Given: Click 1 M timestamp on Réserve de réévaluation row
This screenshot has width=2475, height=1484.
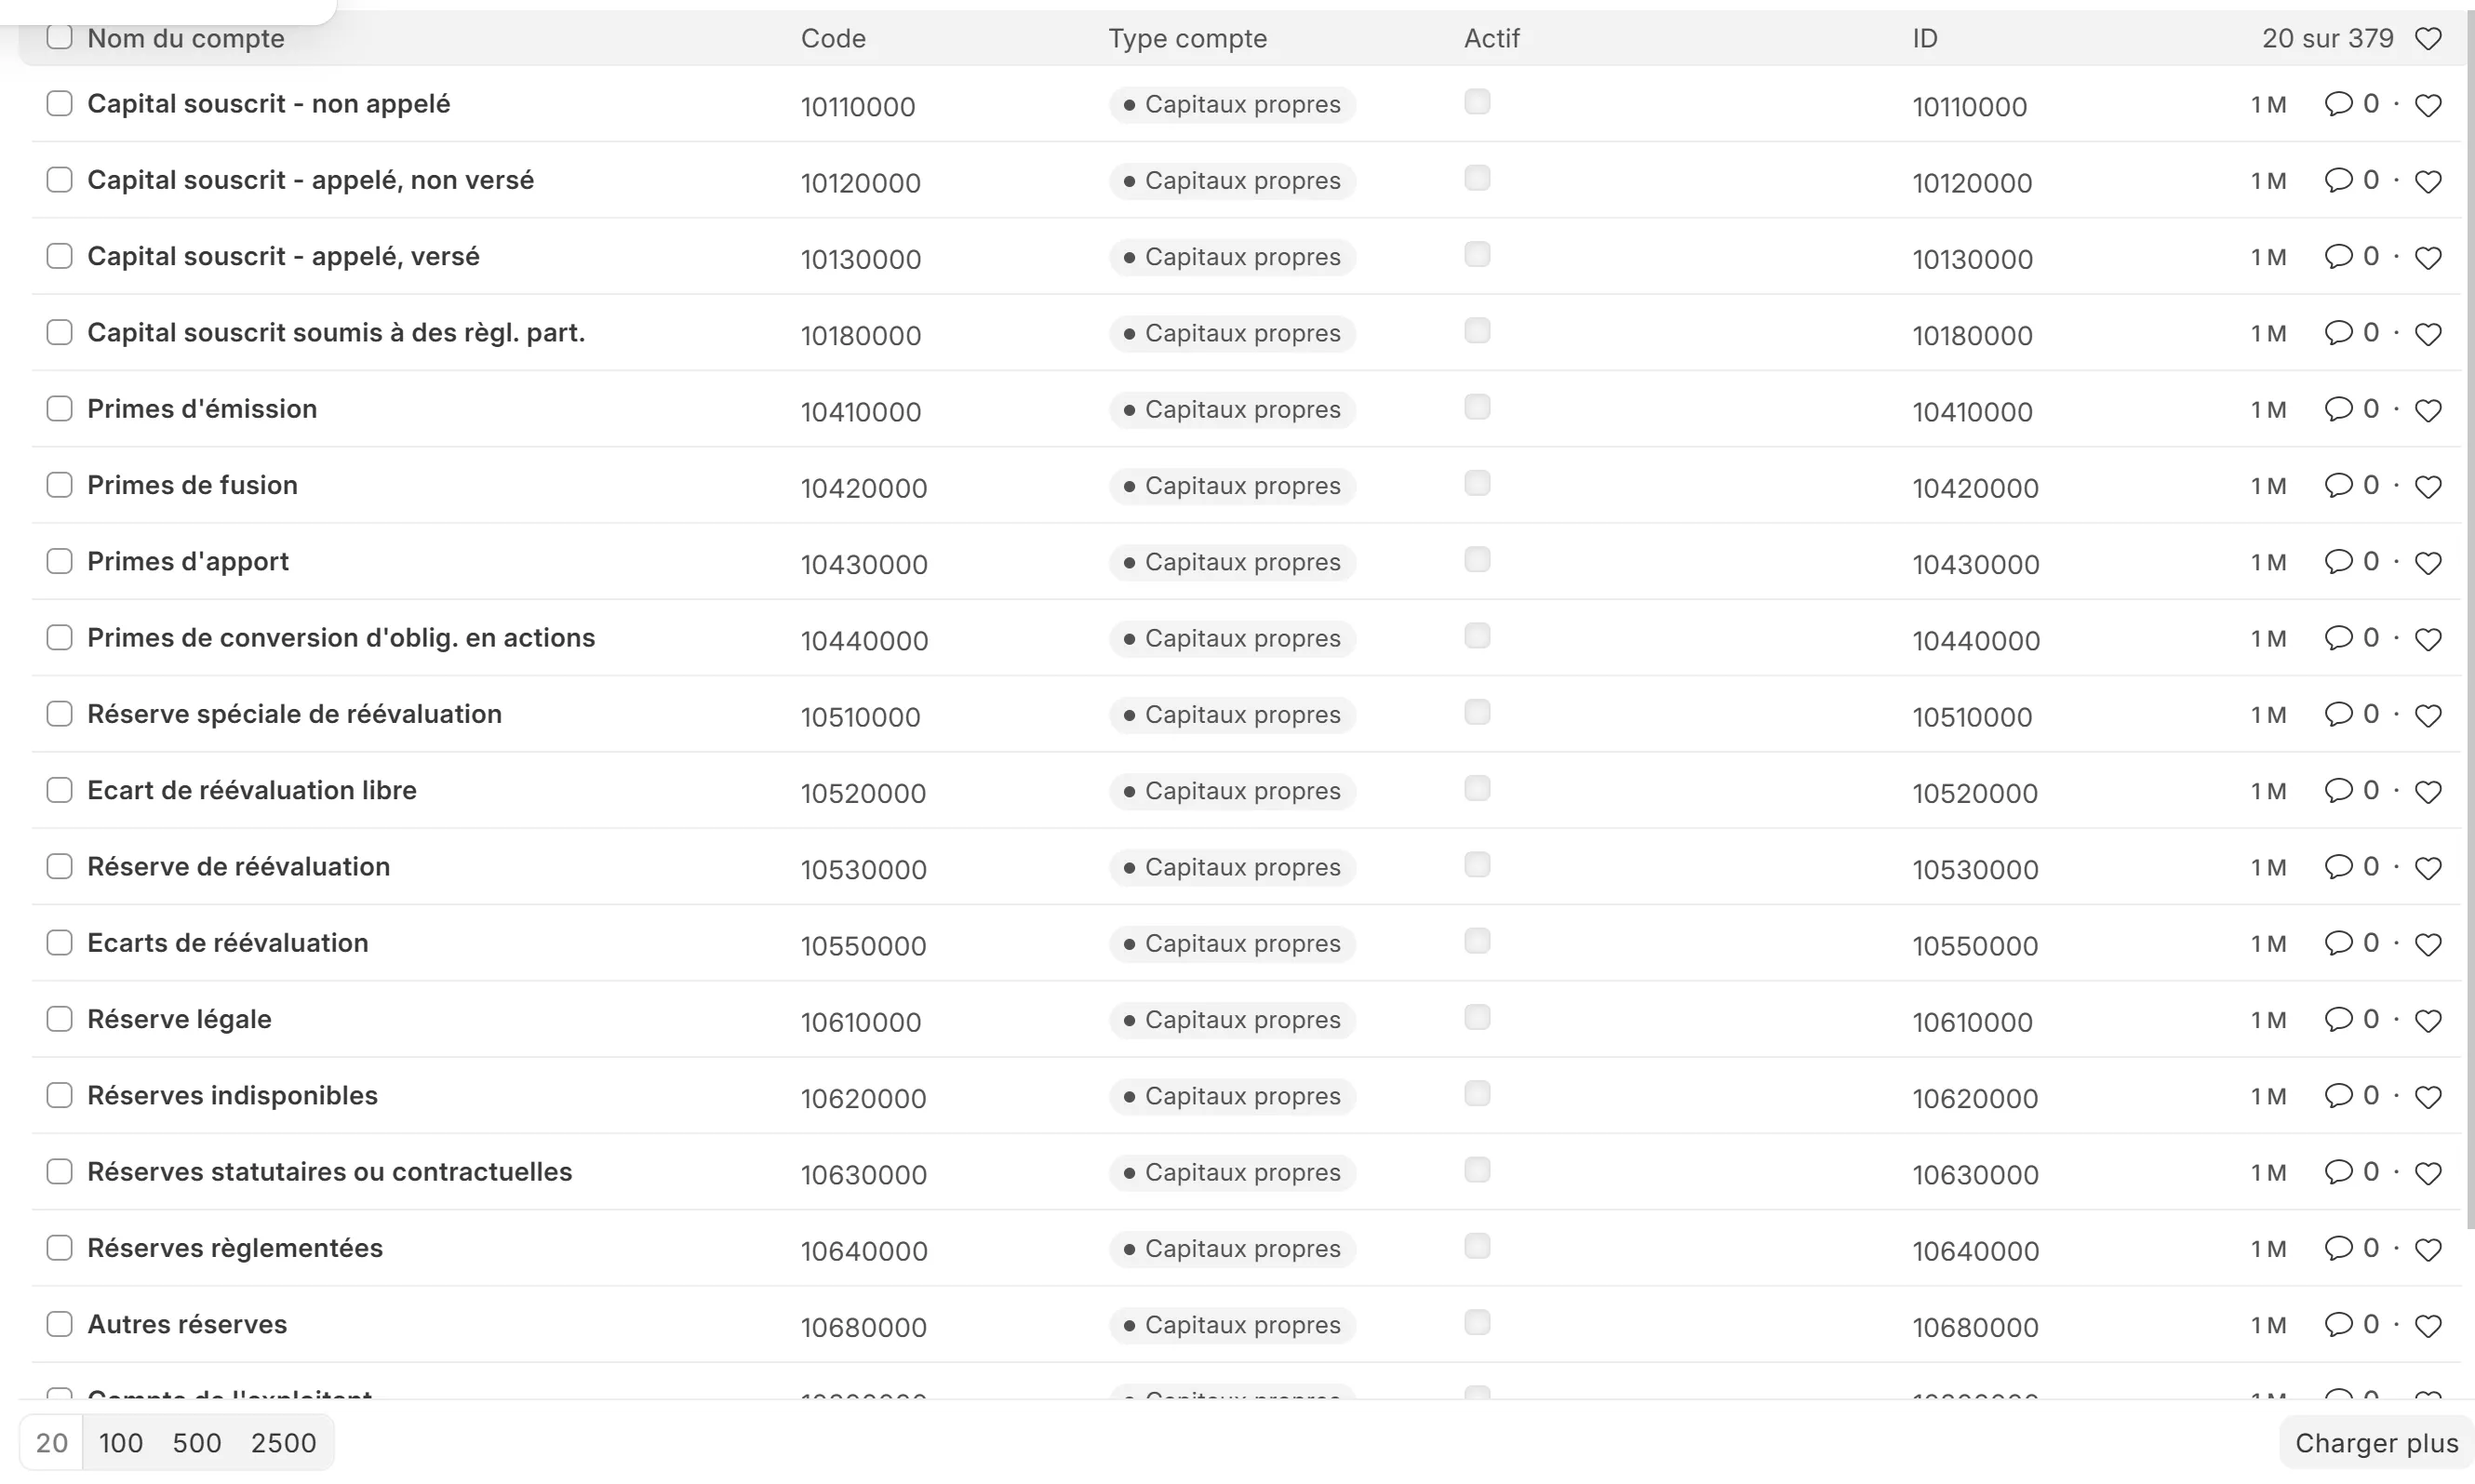Looking at the screenshot, I should click(x=2268, y=867).
